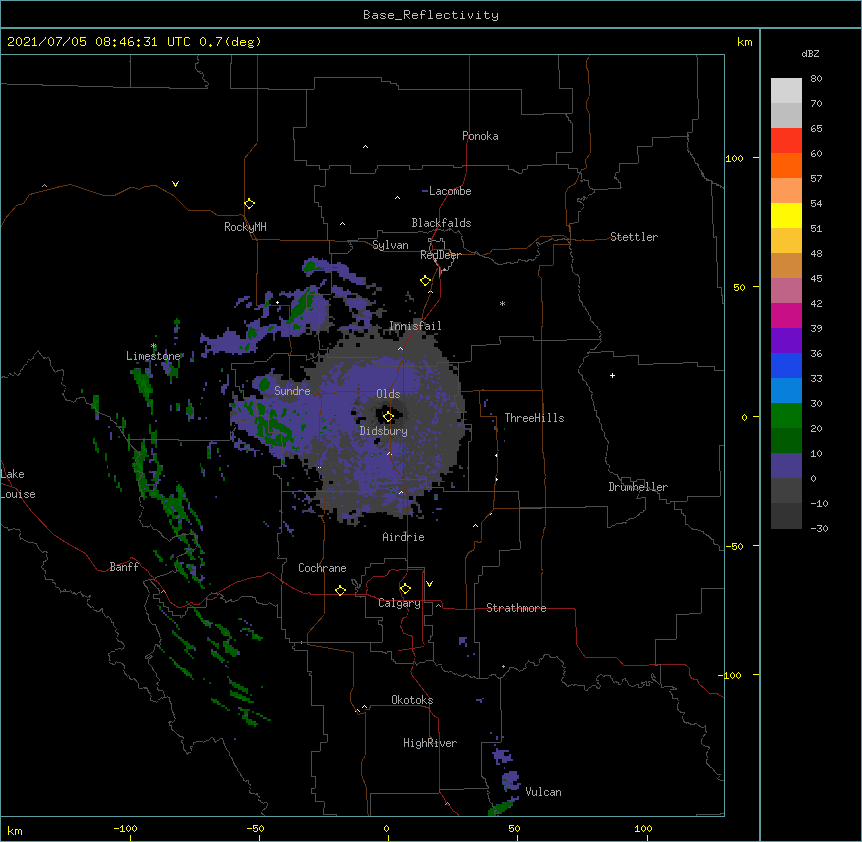
Task: Click the purple 36–39 dBZ legend swatch
Action: click(786, 341)
